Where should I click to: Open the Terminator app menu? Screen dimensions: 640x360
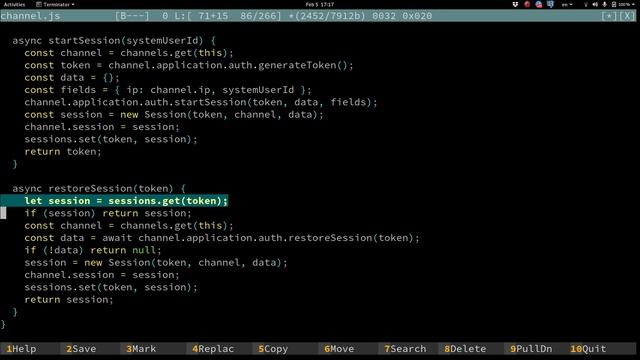(56, 4)
